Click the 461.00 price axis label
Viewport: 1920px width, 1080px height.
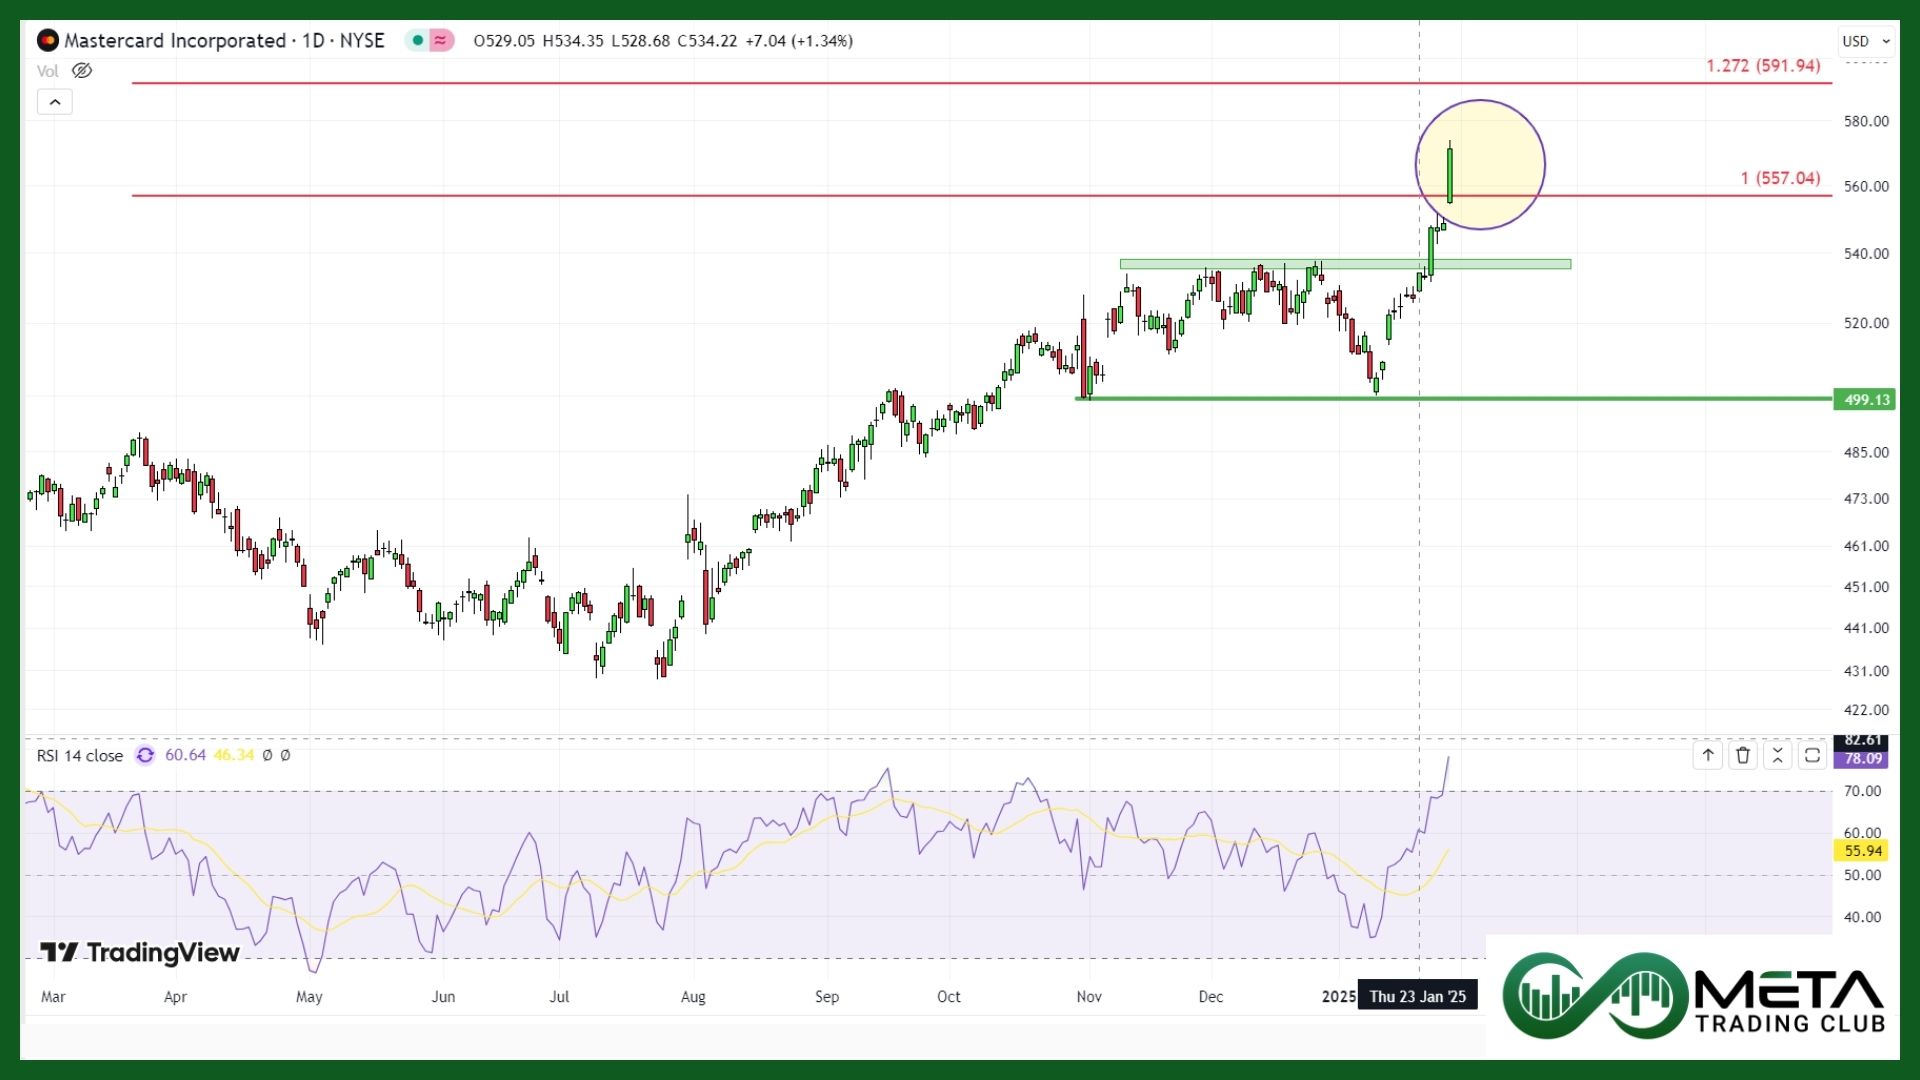point(1866,546)
